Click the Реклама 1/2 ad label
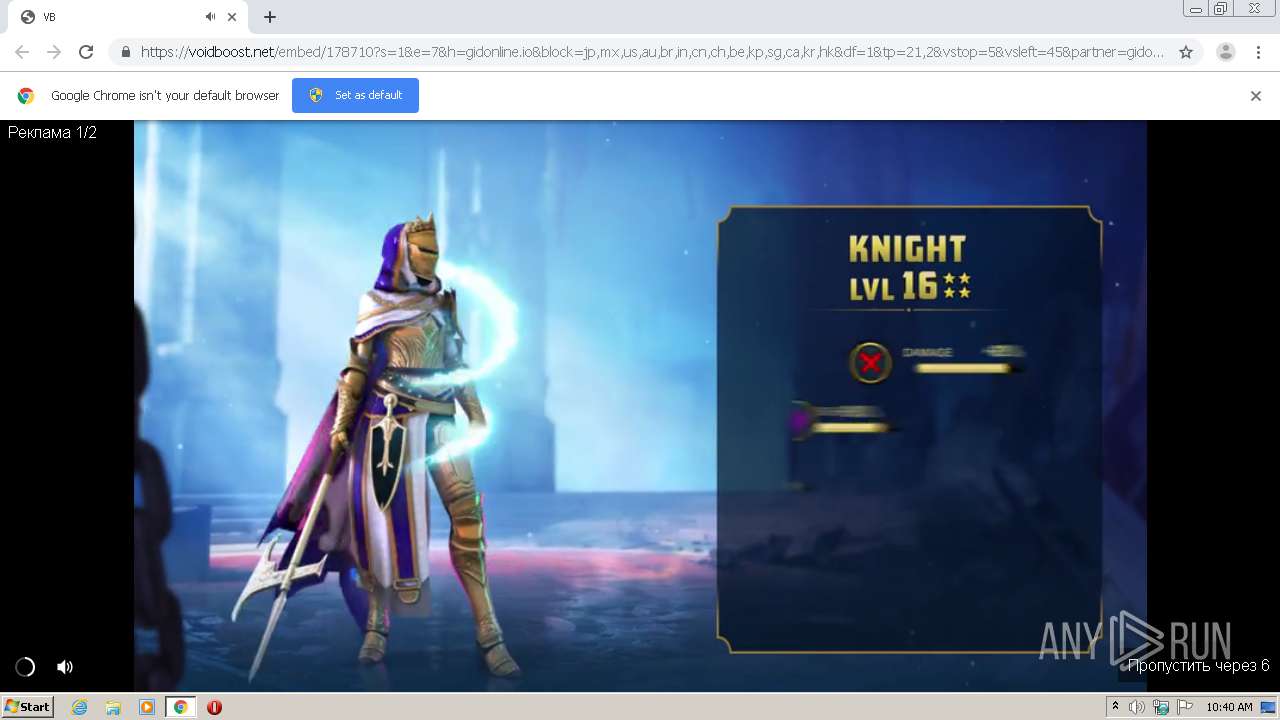 point(52,132)
